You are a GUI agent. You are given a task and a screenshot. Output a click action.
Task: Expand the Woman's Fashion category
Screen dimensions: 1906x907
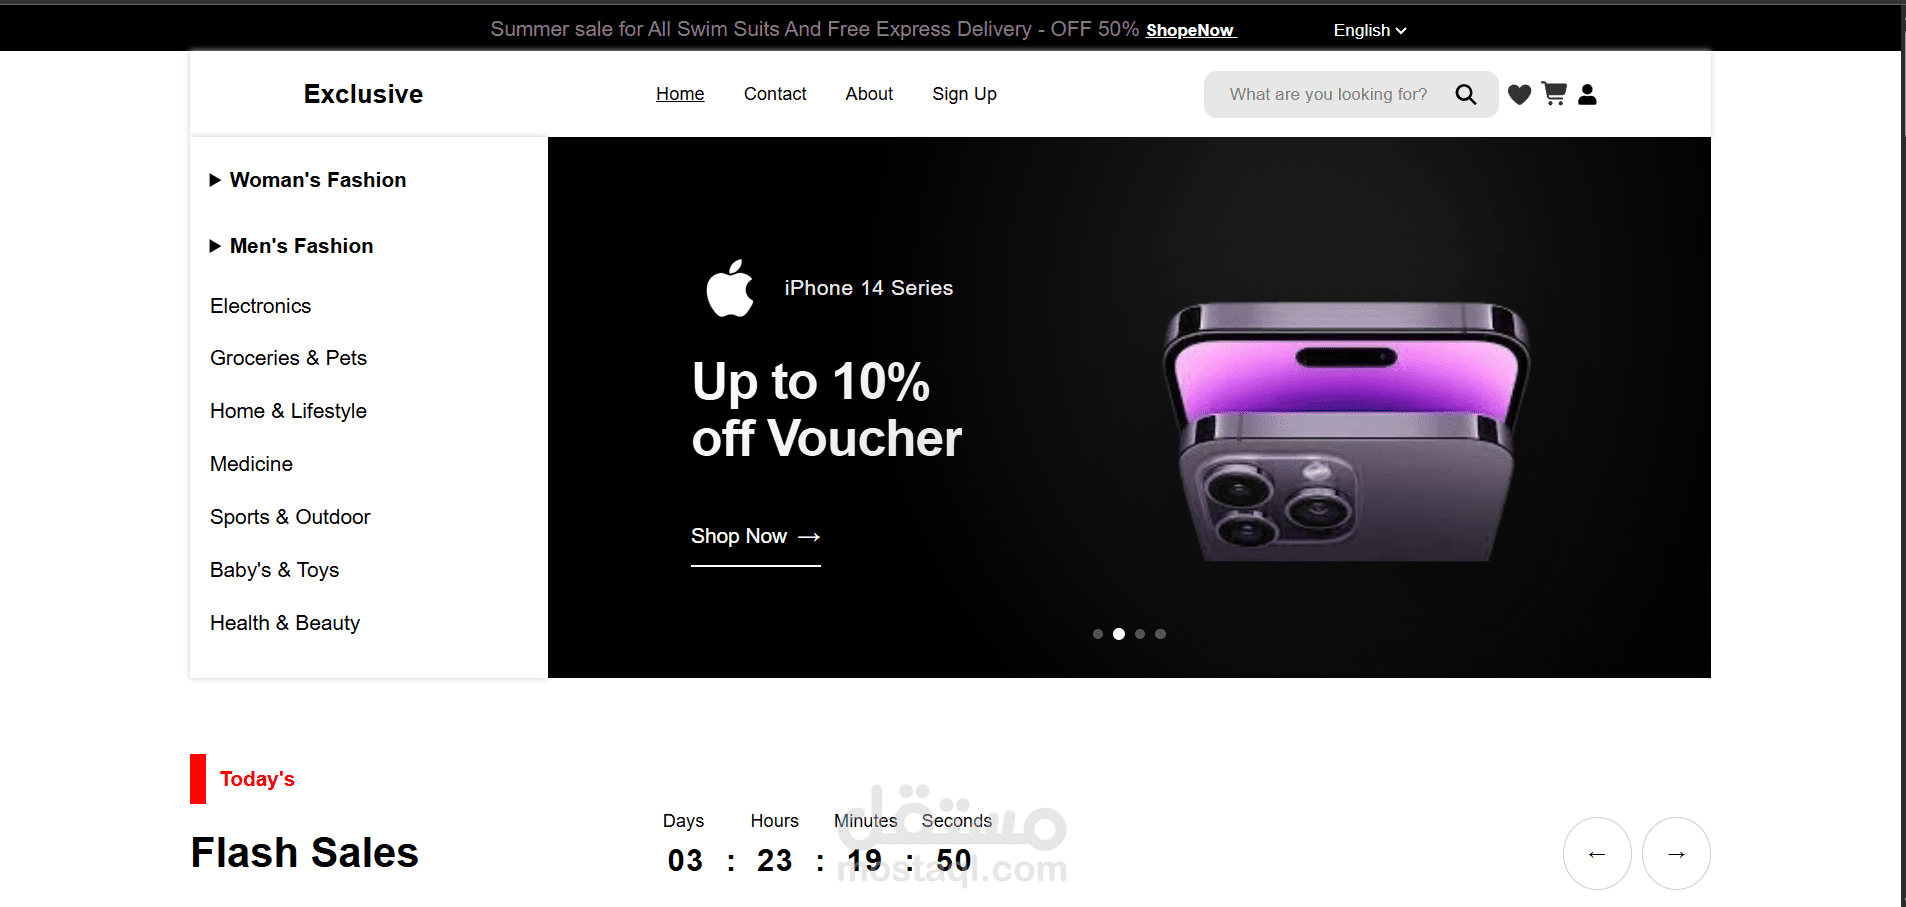308,180
